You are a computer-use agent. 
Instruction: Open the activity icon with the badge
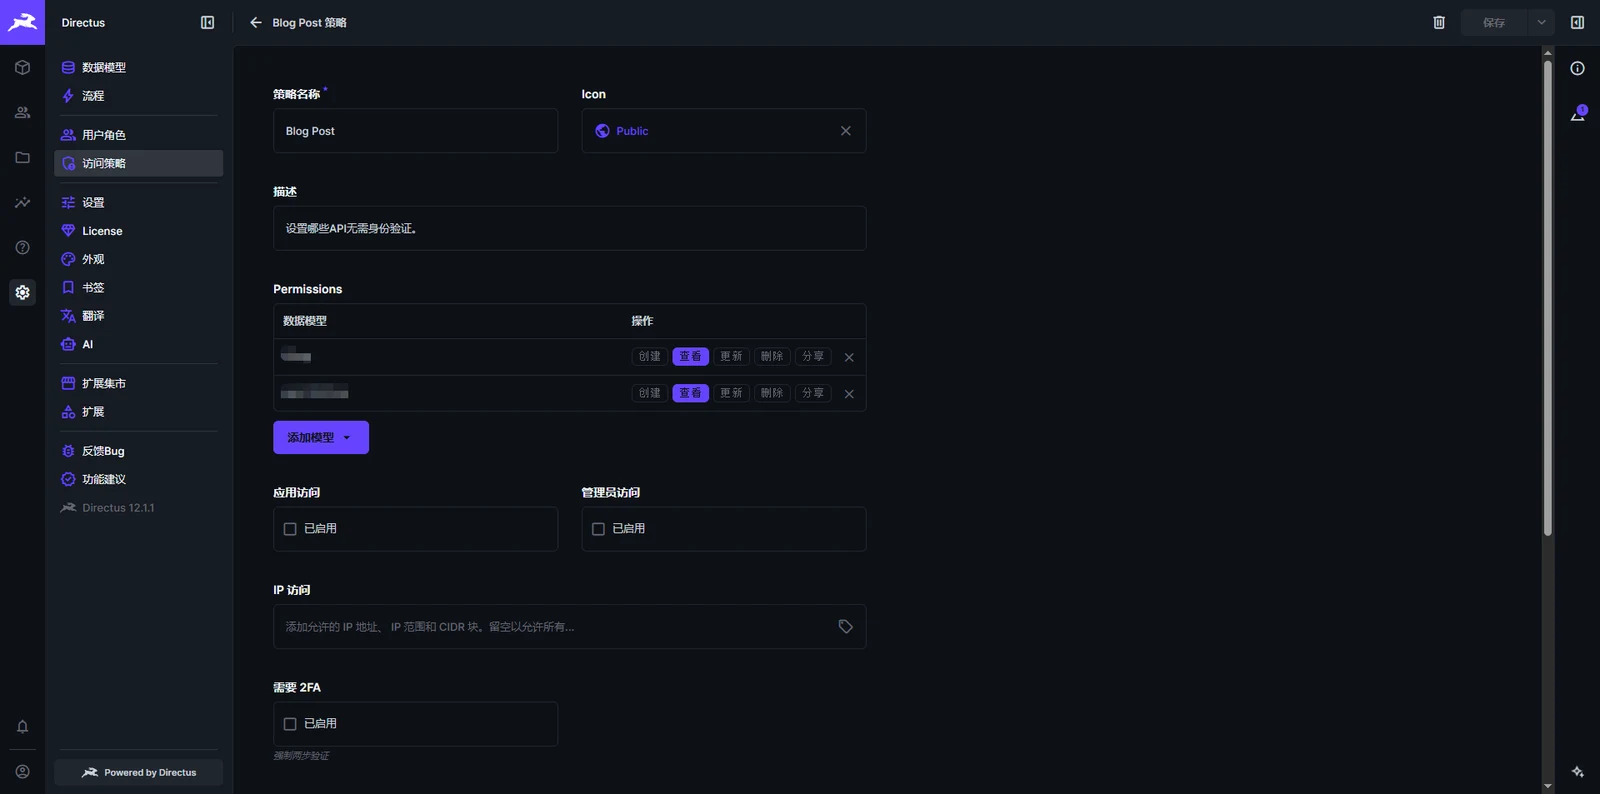pos(1577,114)
